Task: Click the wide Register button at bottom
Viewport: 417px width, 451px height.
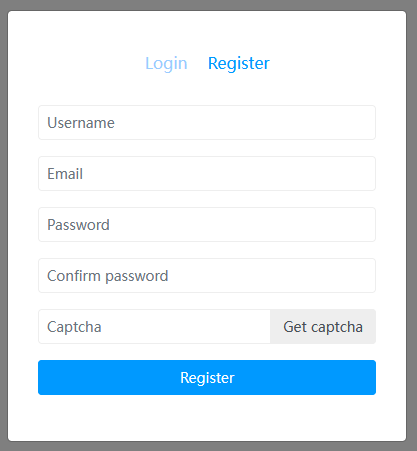Action: pos(207,377)
